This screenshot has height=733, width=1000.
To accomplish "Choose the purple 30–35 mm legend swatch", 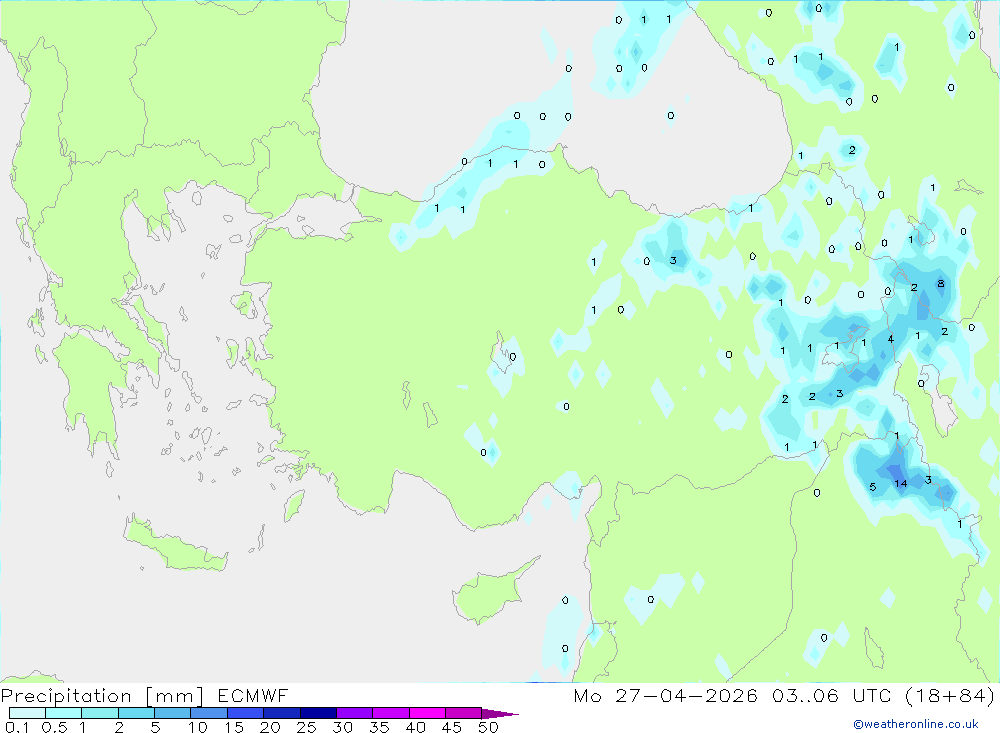I will click(354, 713).
